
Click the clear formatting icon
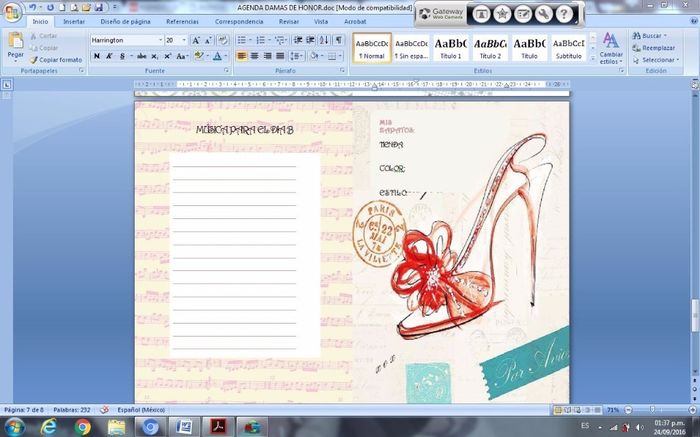click(223, 40)
